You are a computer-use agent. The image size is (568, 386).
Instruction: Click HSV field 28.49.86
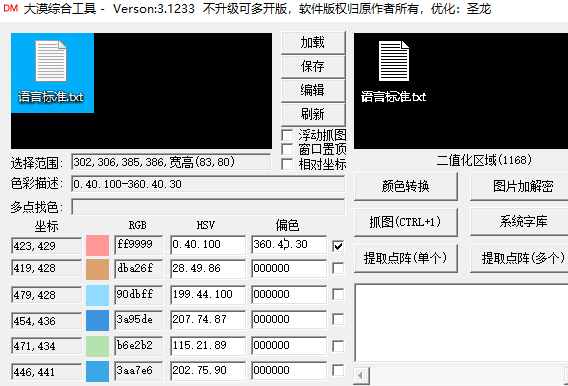208,268
